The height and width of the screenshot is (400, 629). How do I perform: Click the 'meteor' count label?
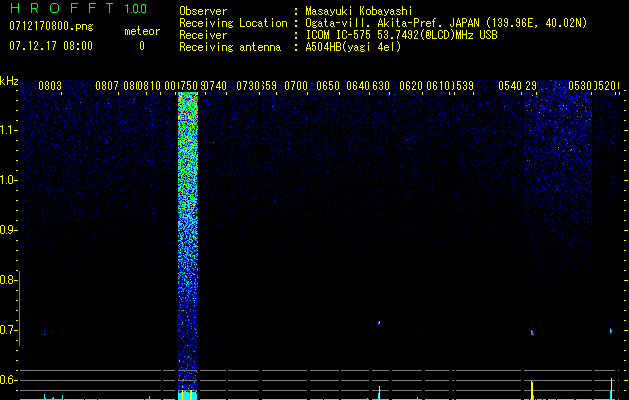point(142,31)
